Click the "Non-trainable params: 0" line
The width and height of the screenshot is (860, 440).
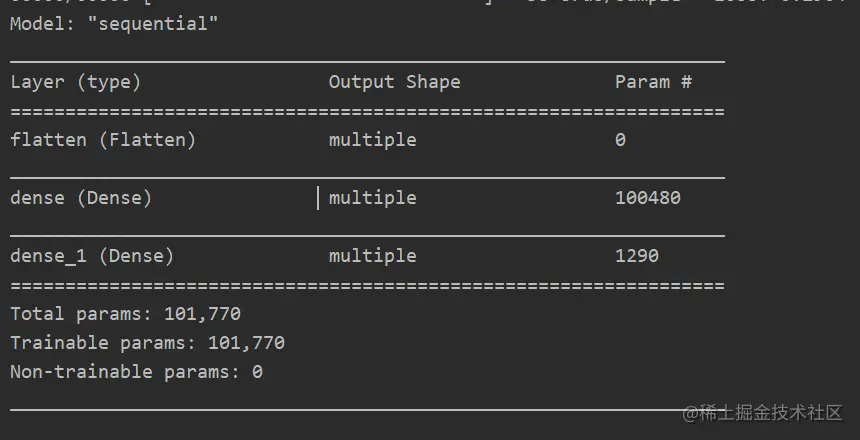point(137,372)
